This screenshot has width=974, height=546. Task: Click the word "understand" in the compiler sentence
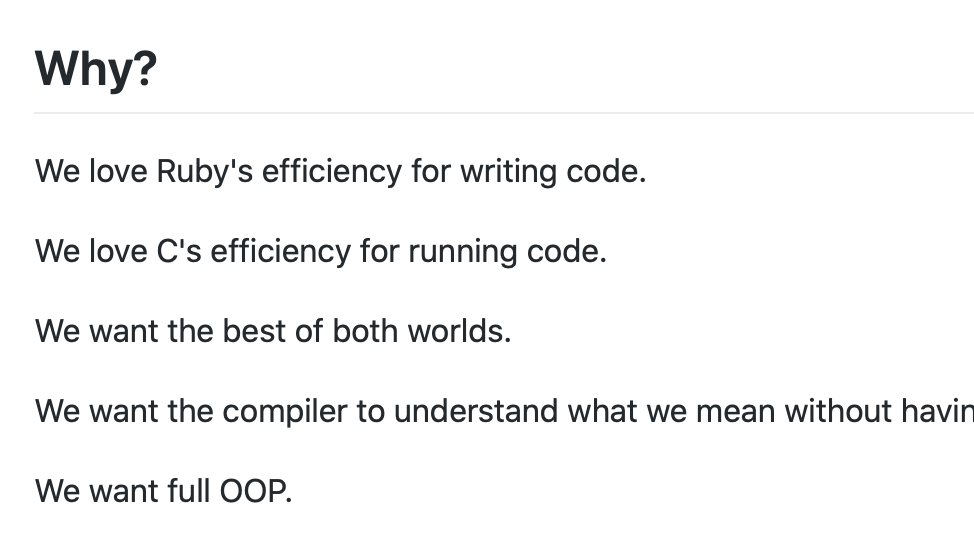point(476,411)
